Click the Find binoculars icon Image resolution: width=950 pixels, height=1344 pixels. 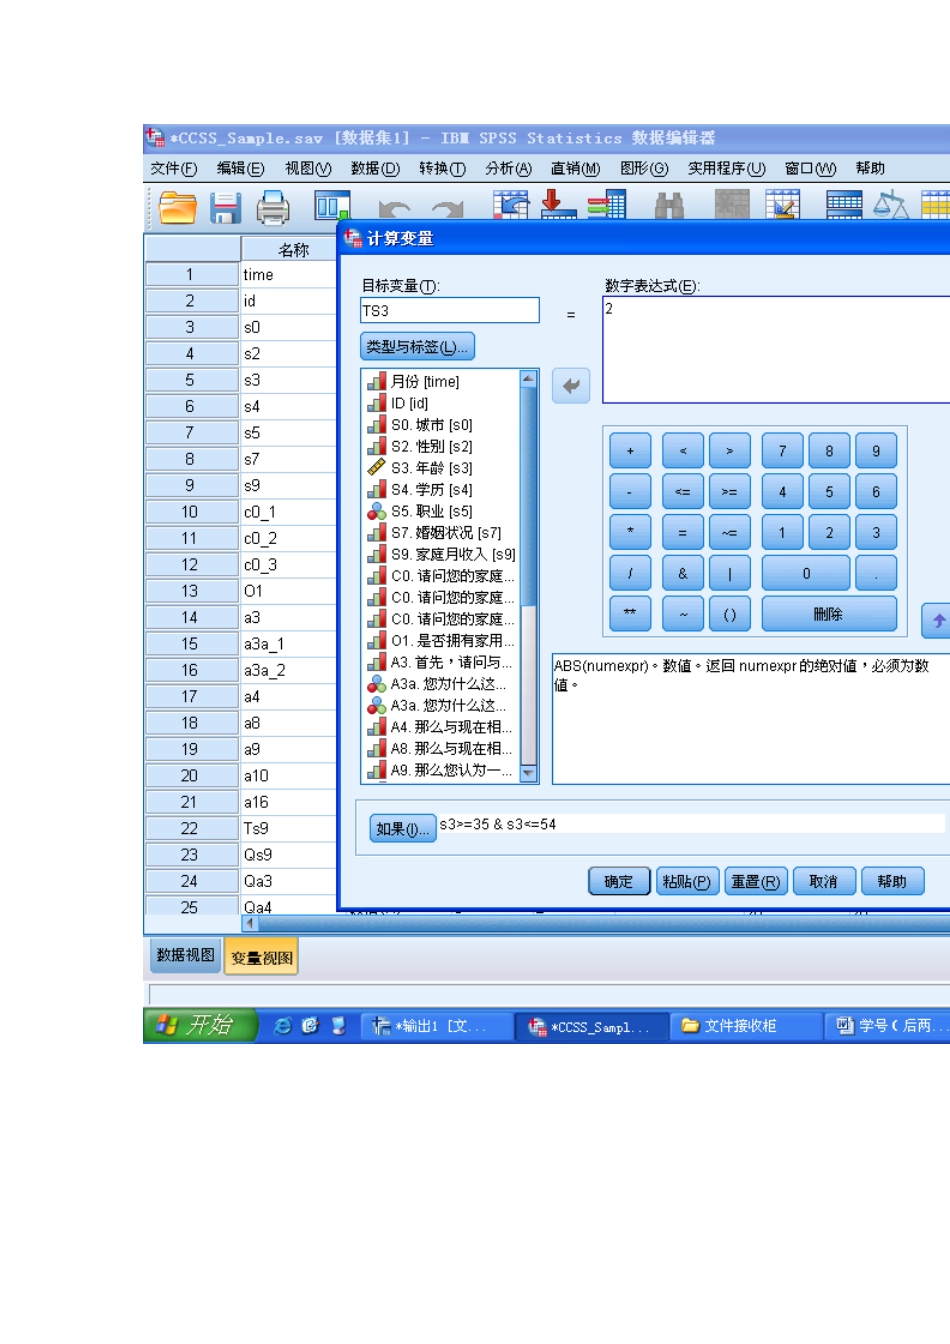(x=669, y=207)
